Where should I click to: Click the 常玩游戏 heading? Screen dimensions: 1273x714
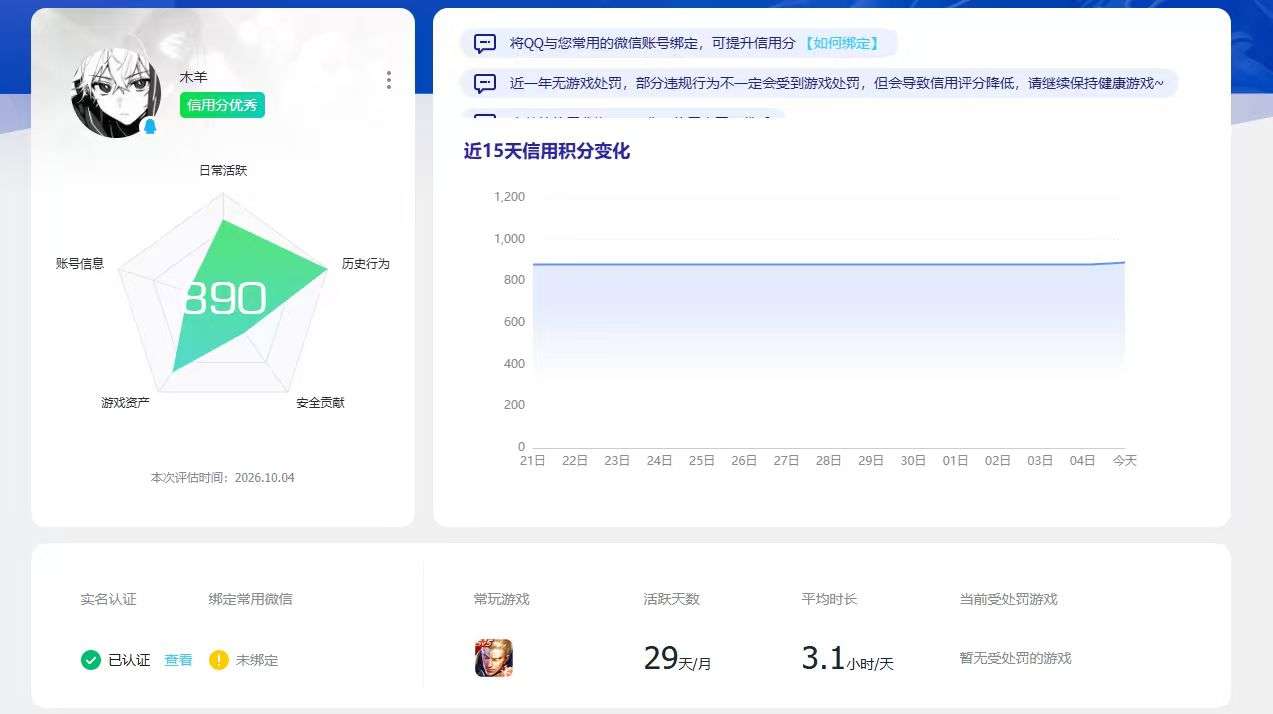point(501,599)
